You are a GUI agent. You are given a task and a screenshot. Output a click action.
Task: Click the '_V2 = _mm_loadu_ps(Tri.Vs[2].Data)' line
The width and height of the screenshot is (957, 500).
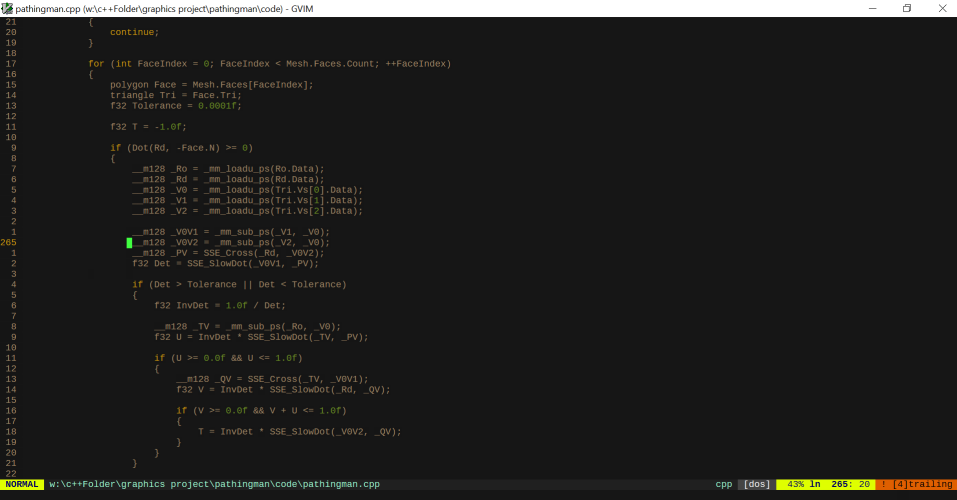[247, 211]
